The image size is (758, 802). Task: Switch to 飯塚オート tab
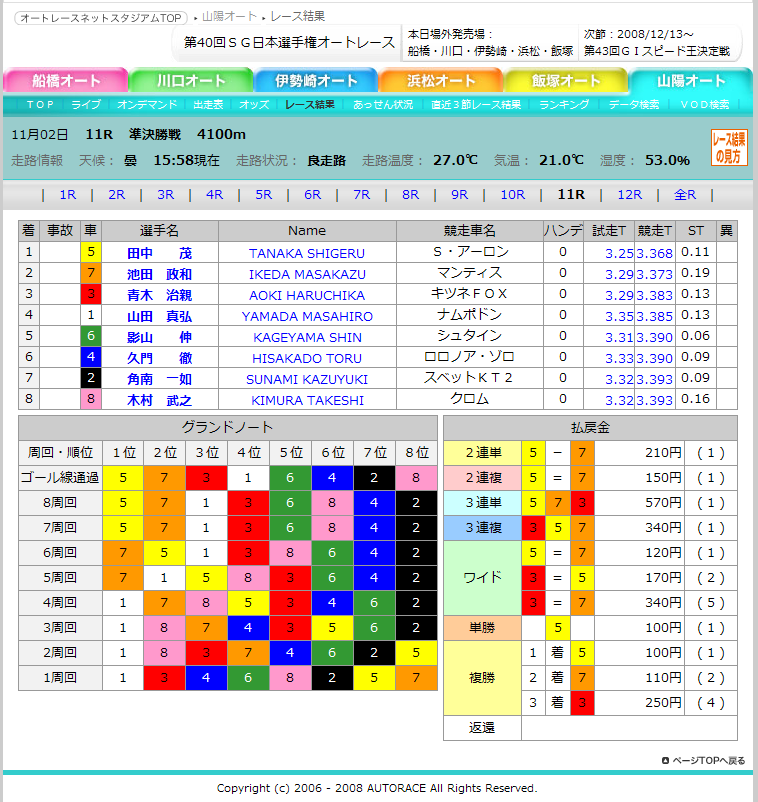point(566,80)
